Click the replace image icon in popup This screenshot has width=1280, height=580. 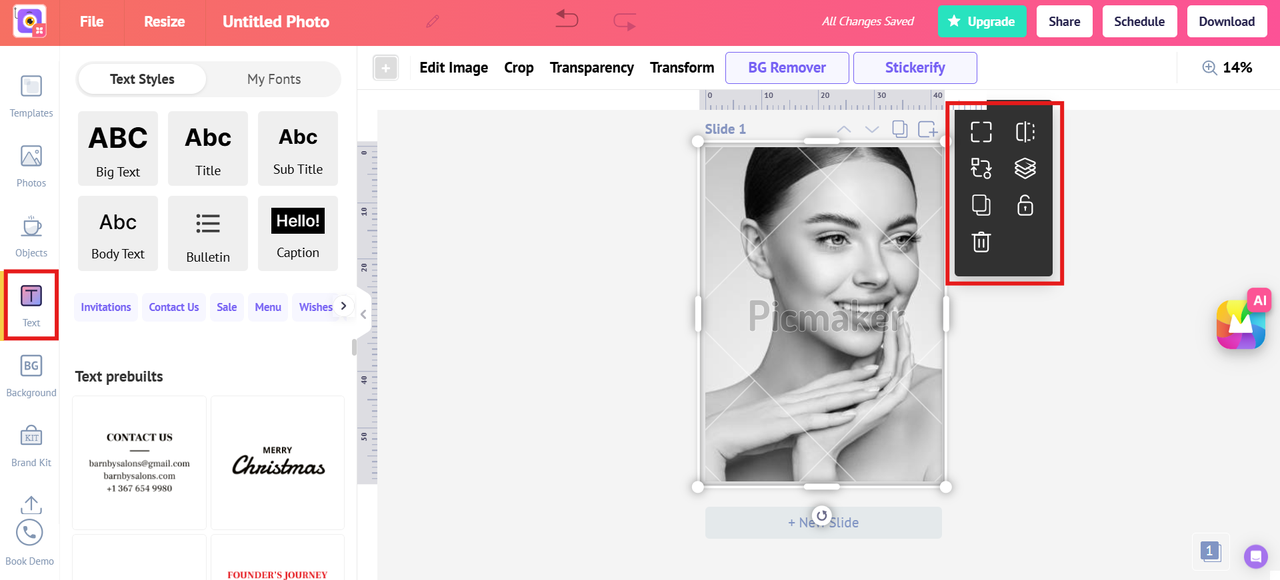click(x=981, y=168)
